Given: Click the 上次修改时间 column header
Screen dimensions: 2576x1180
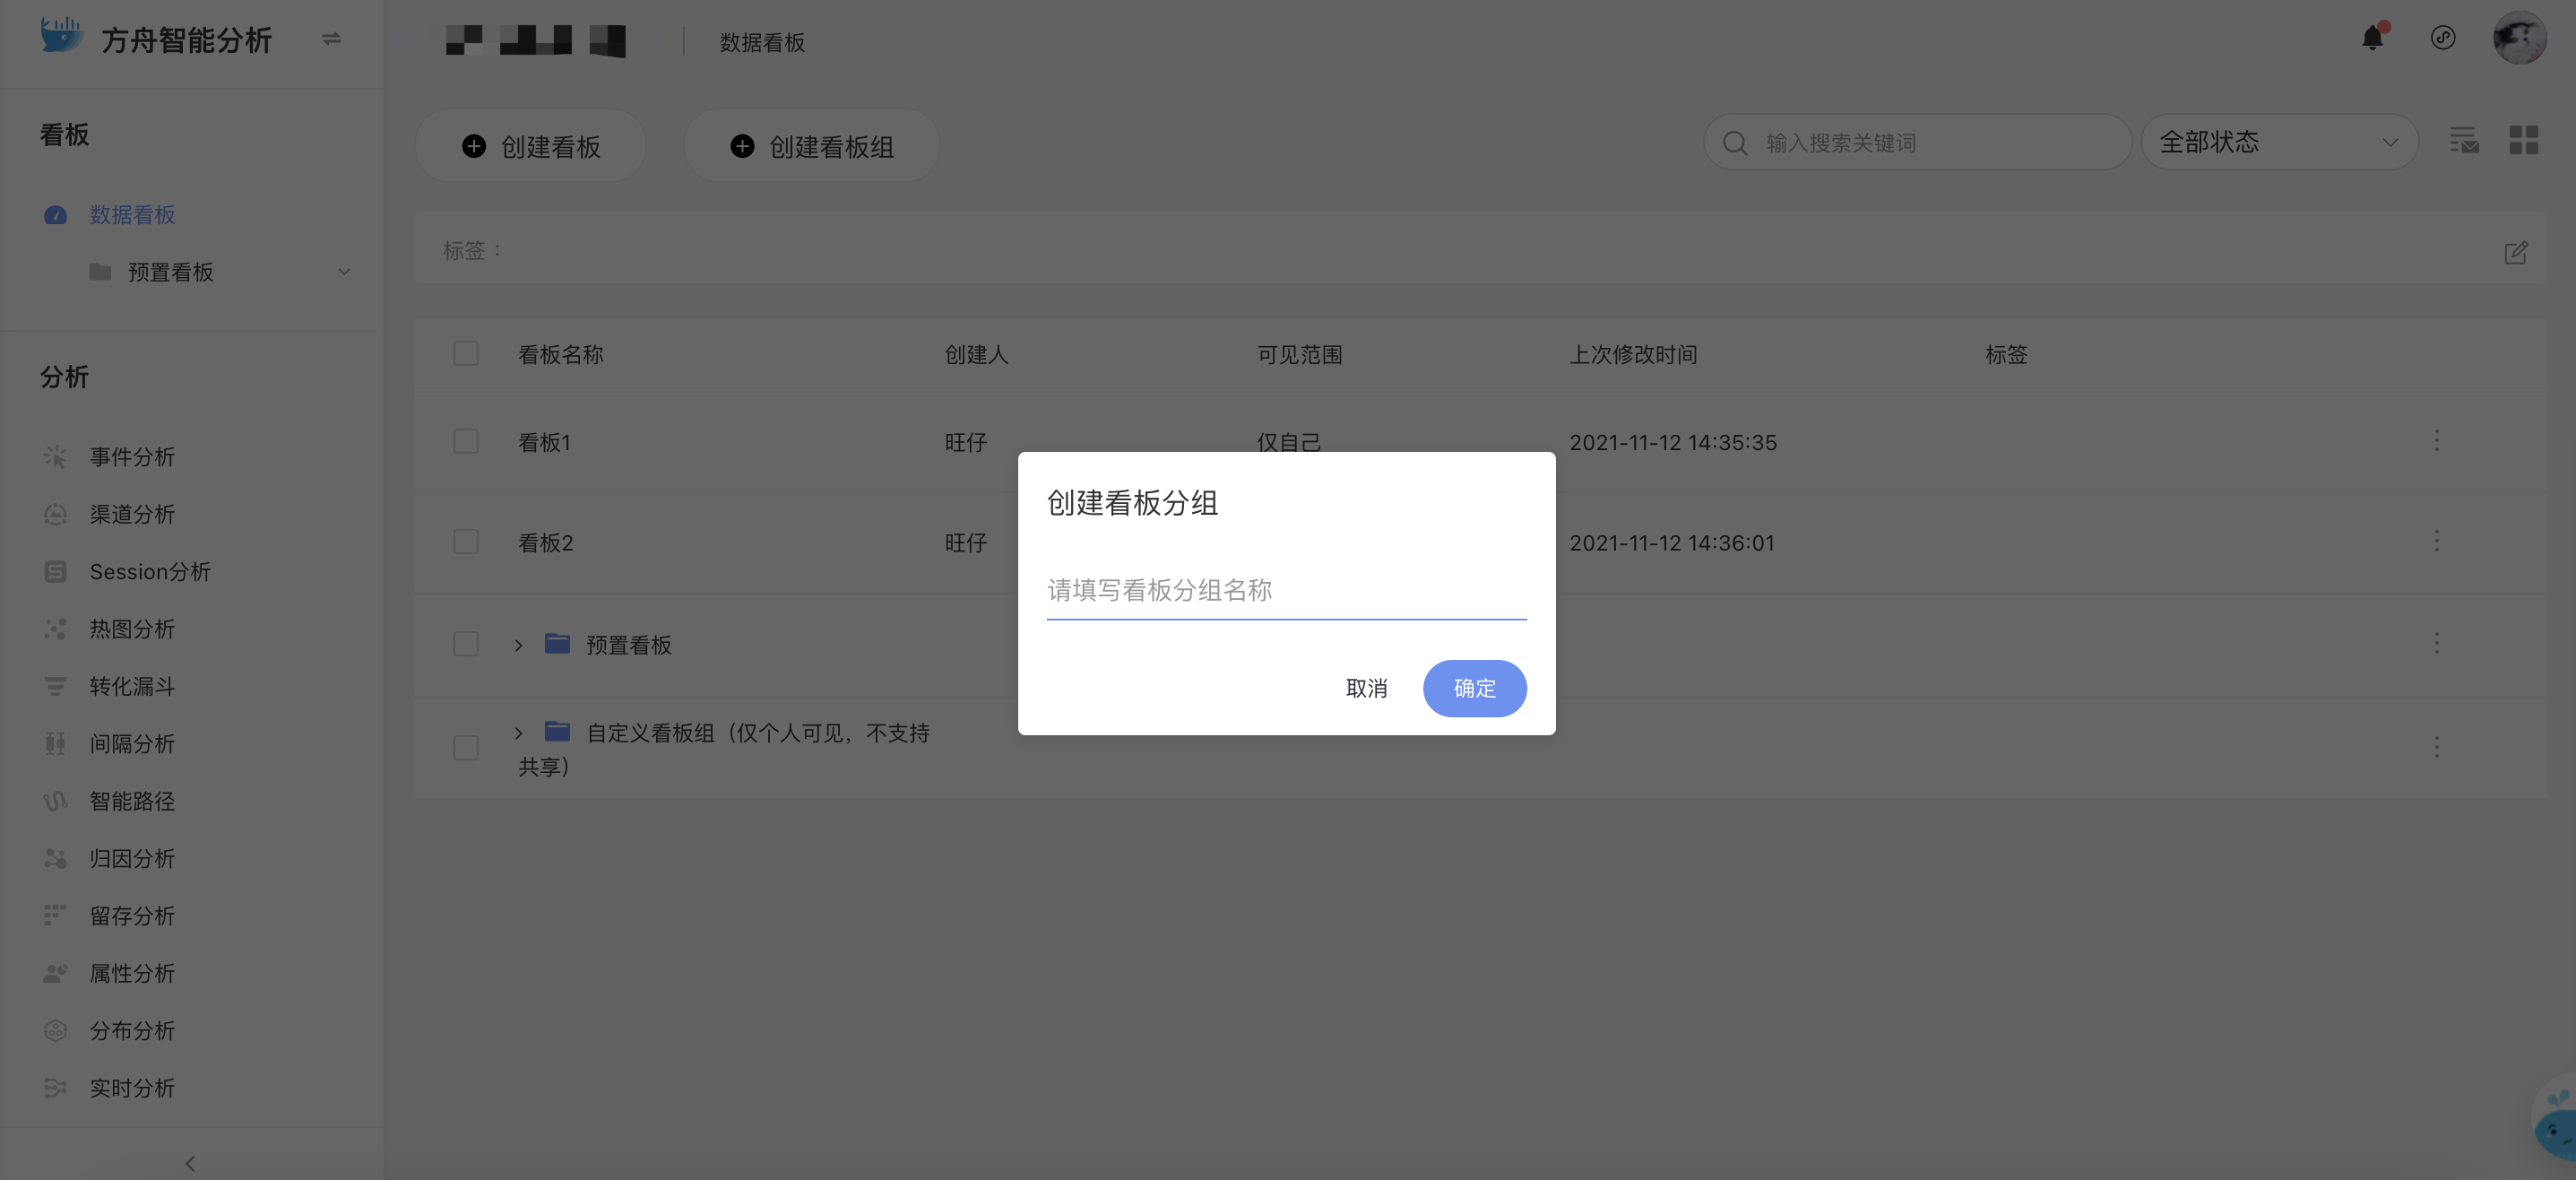Looking at the screenshot, I should (x=1633, y=355).
